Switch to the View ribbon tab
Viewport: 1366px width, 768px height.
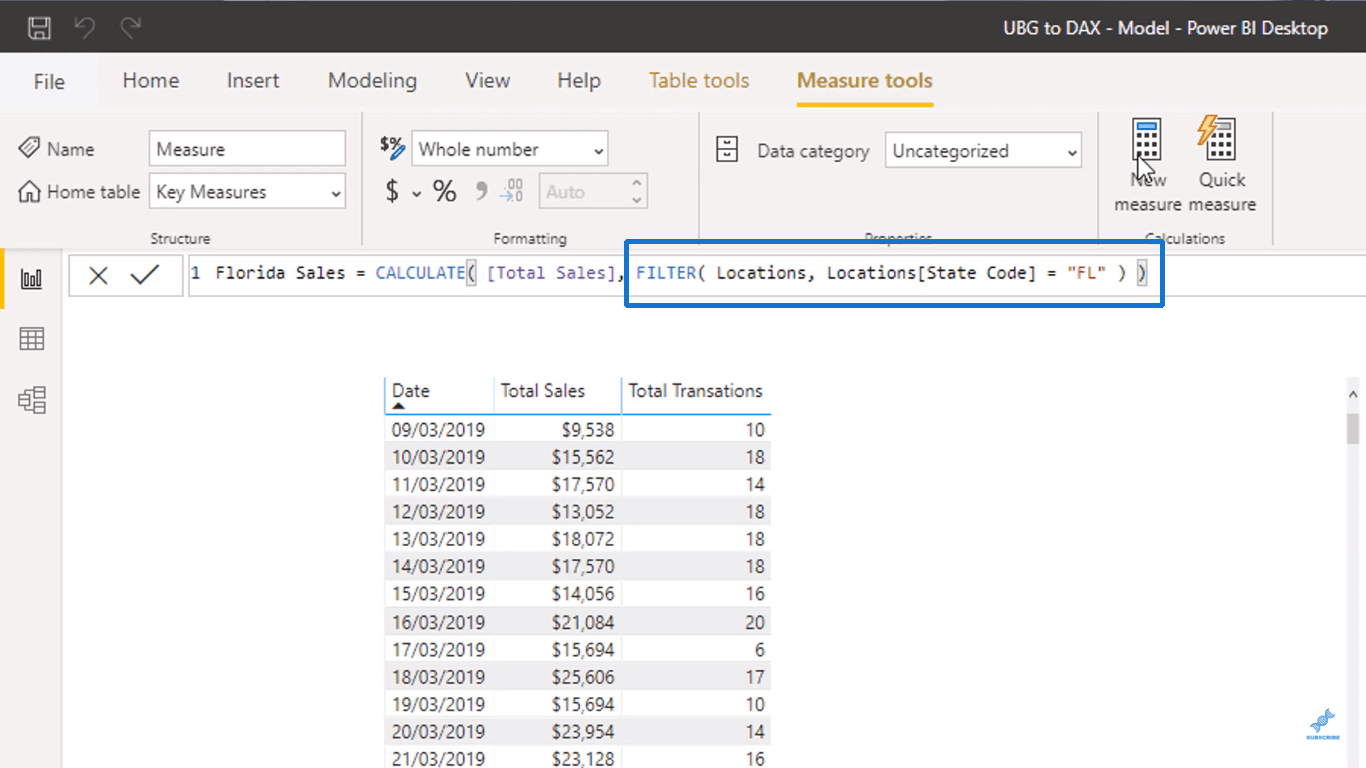487,80
